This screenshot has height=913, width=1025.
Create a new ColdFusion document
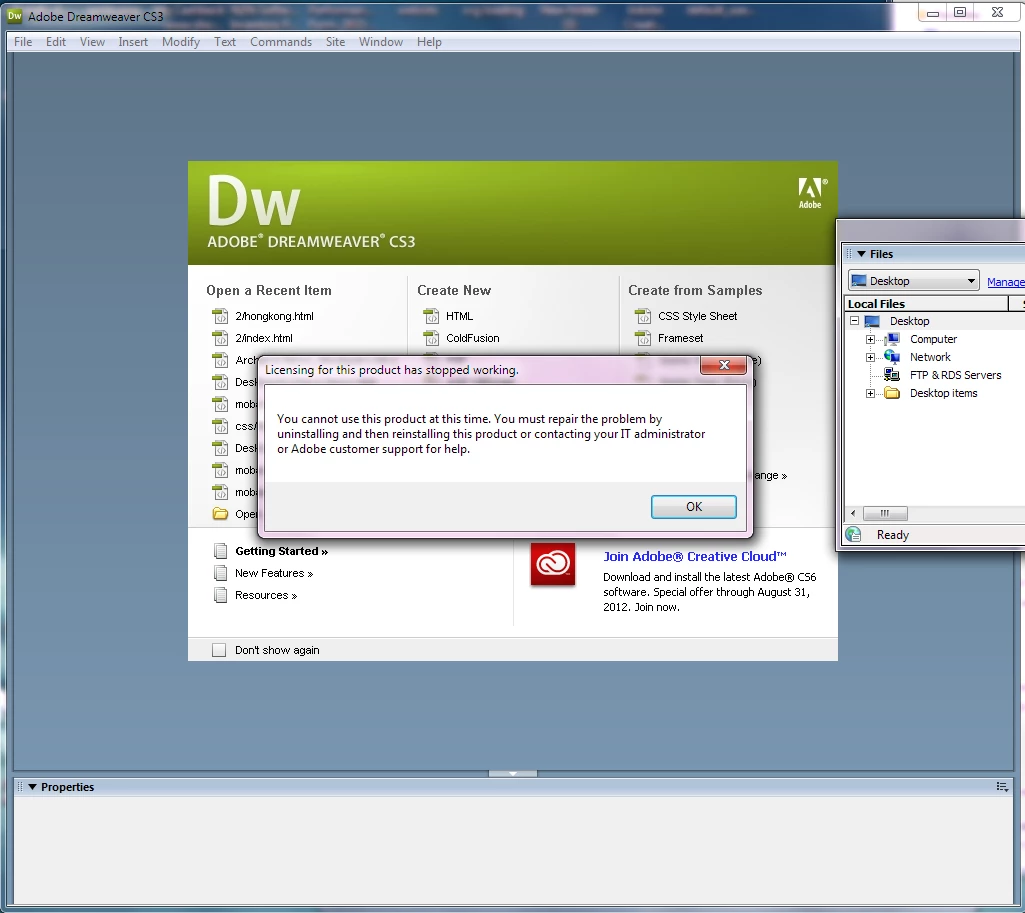(473, 339)
